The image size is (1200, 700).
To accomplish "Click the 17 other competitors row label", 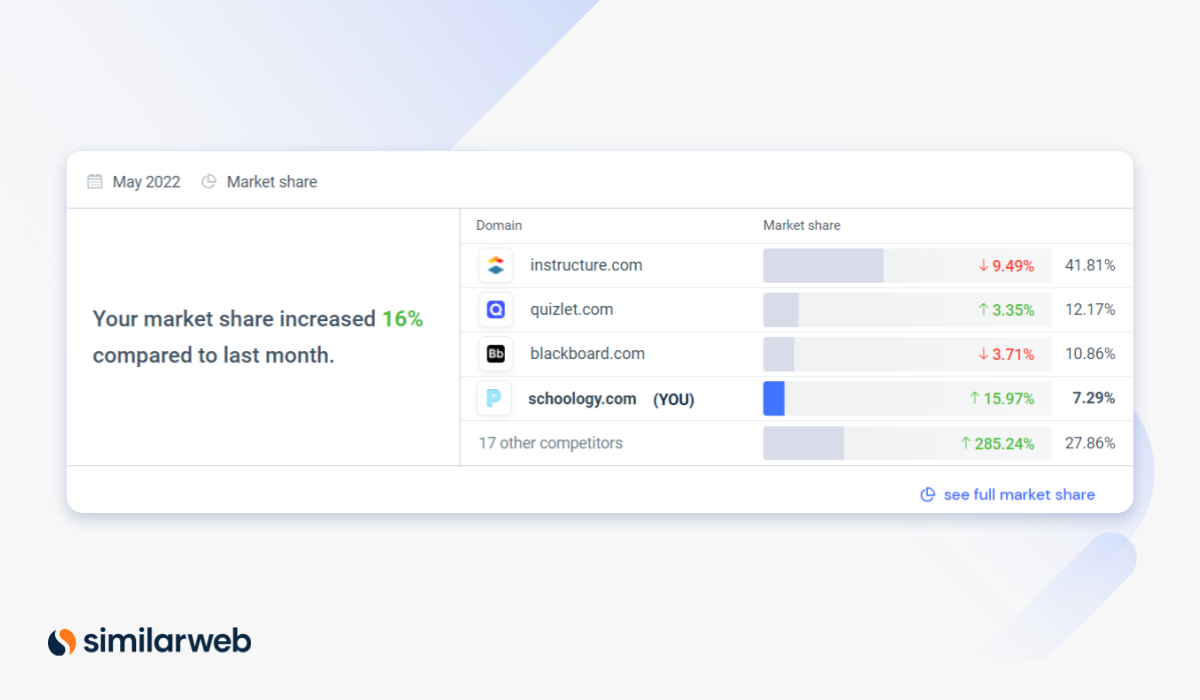I will coord(551,443).
